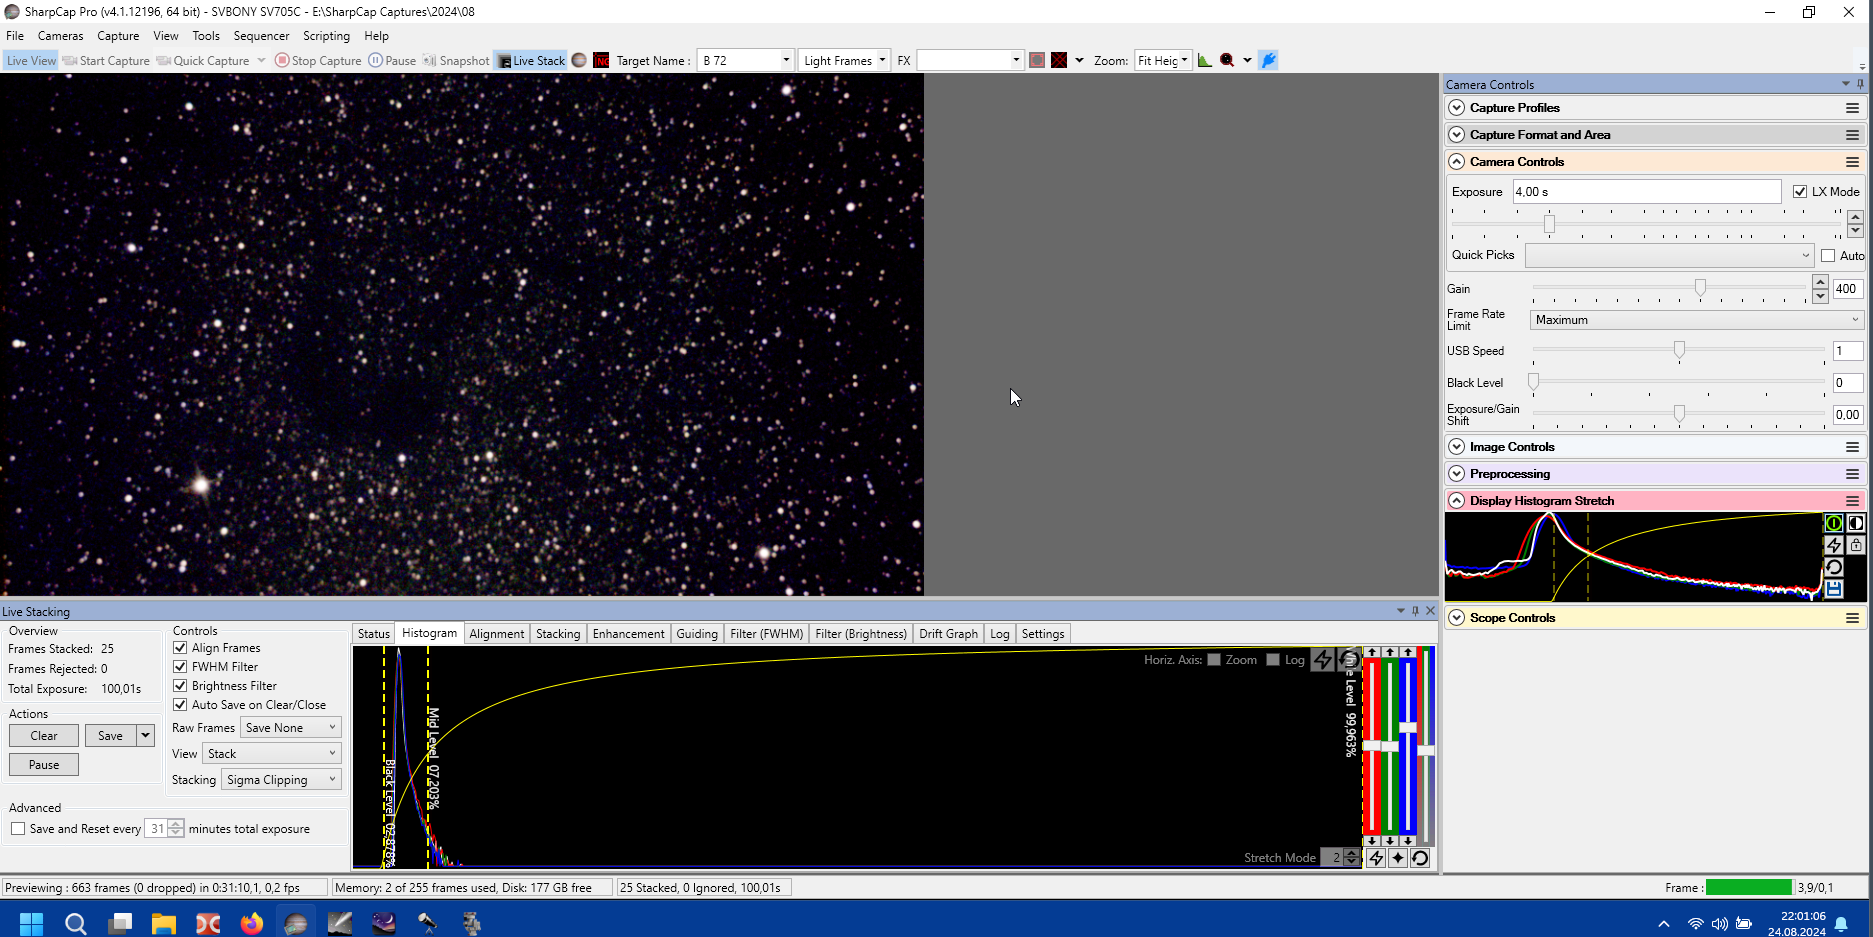Save the display stretch with floppy icon
Screen dimensions: 1873x937
[x=1833, y=589]
